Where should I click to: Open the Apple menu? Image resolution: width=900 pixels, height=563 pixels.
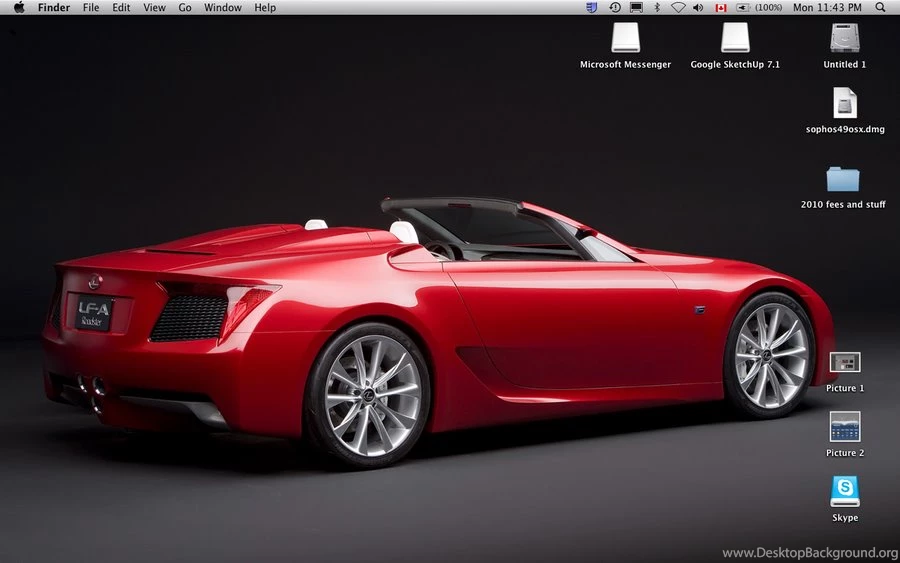coord(19,7)
